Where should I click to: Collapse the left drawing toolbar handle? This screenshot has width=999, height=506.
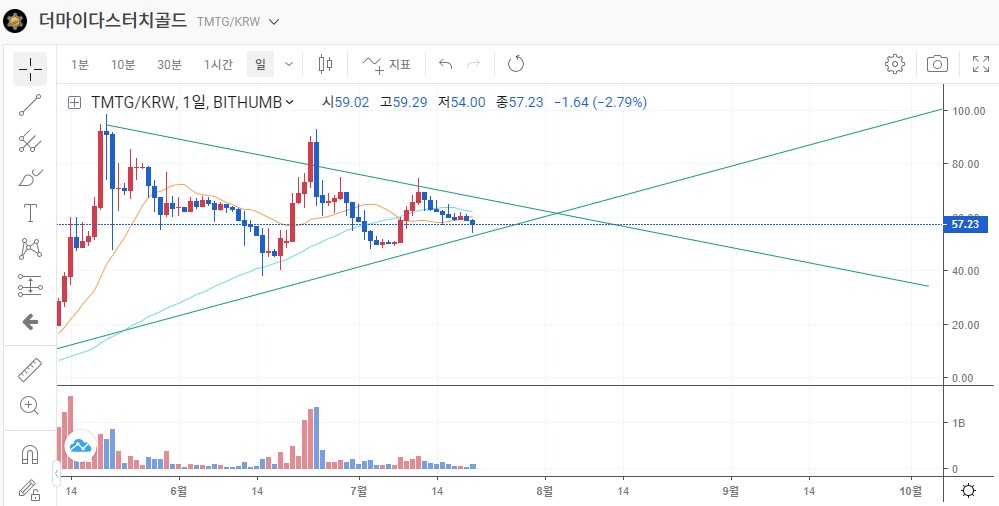(x=56, y=473)
